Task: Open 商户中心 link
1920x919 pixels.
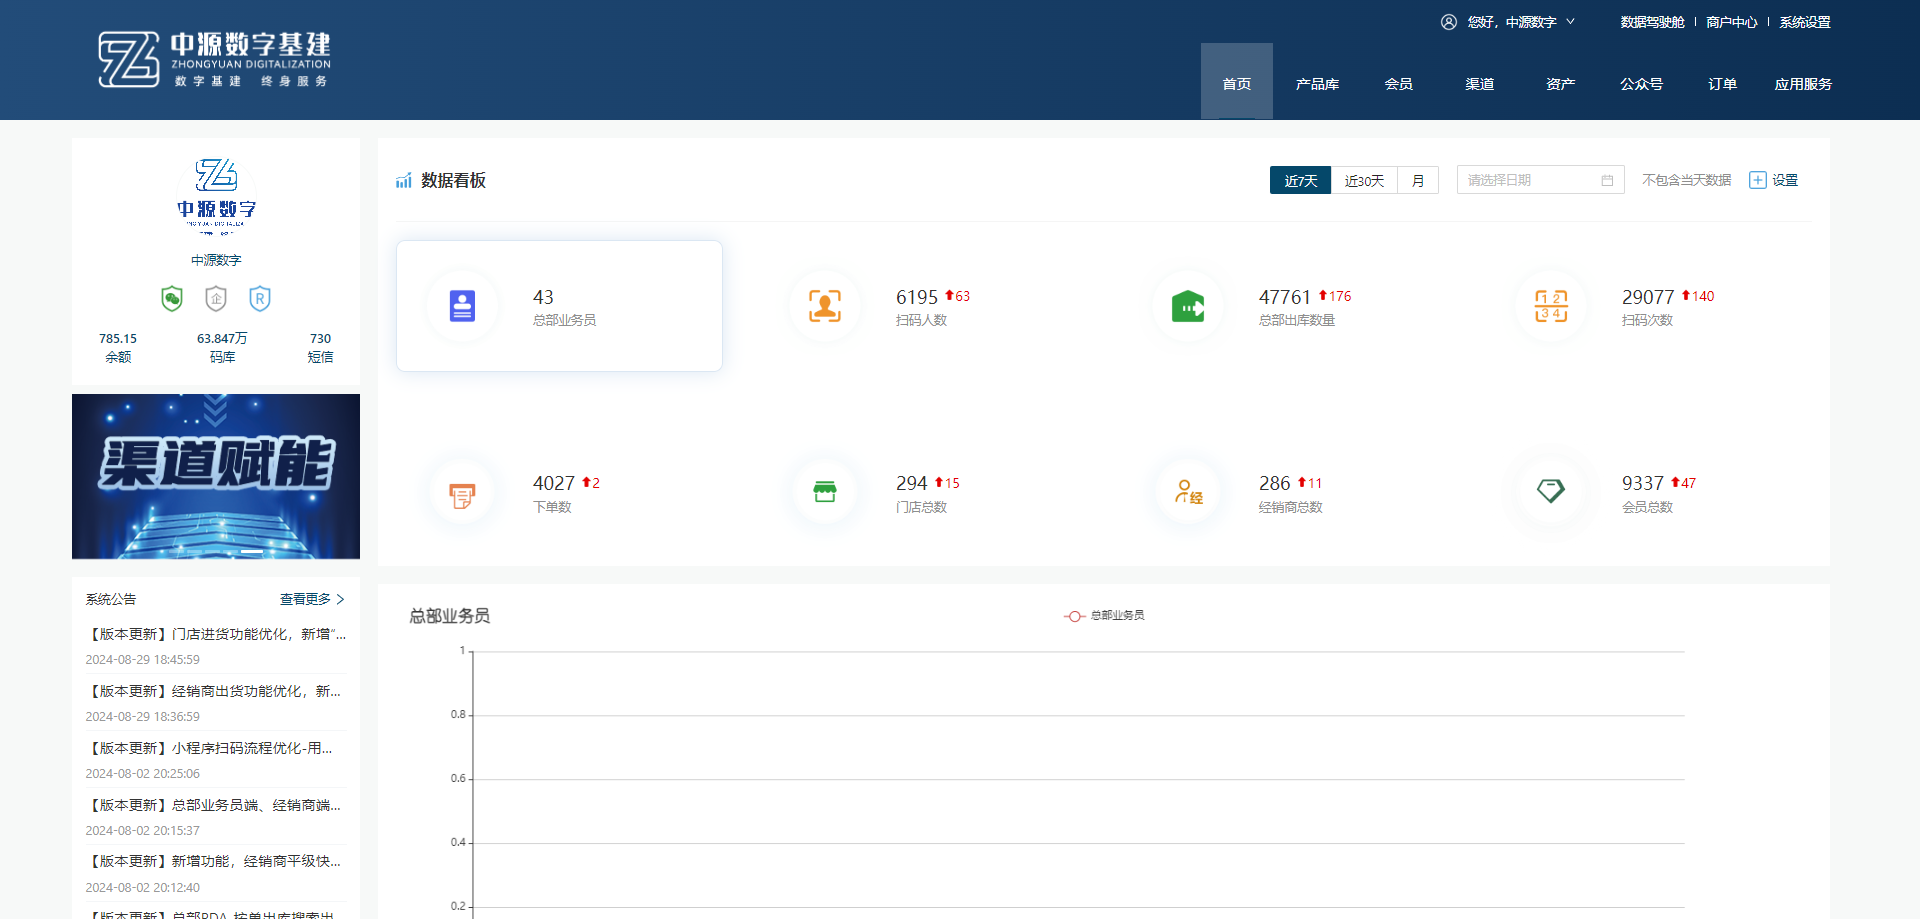Action: click(1732, 22)
